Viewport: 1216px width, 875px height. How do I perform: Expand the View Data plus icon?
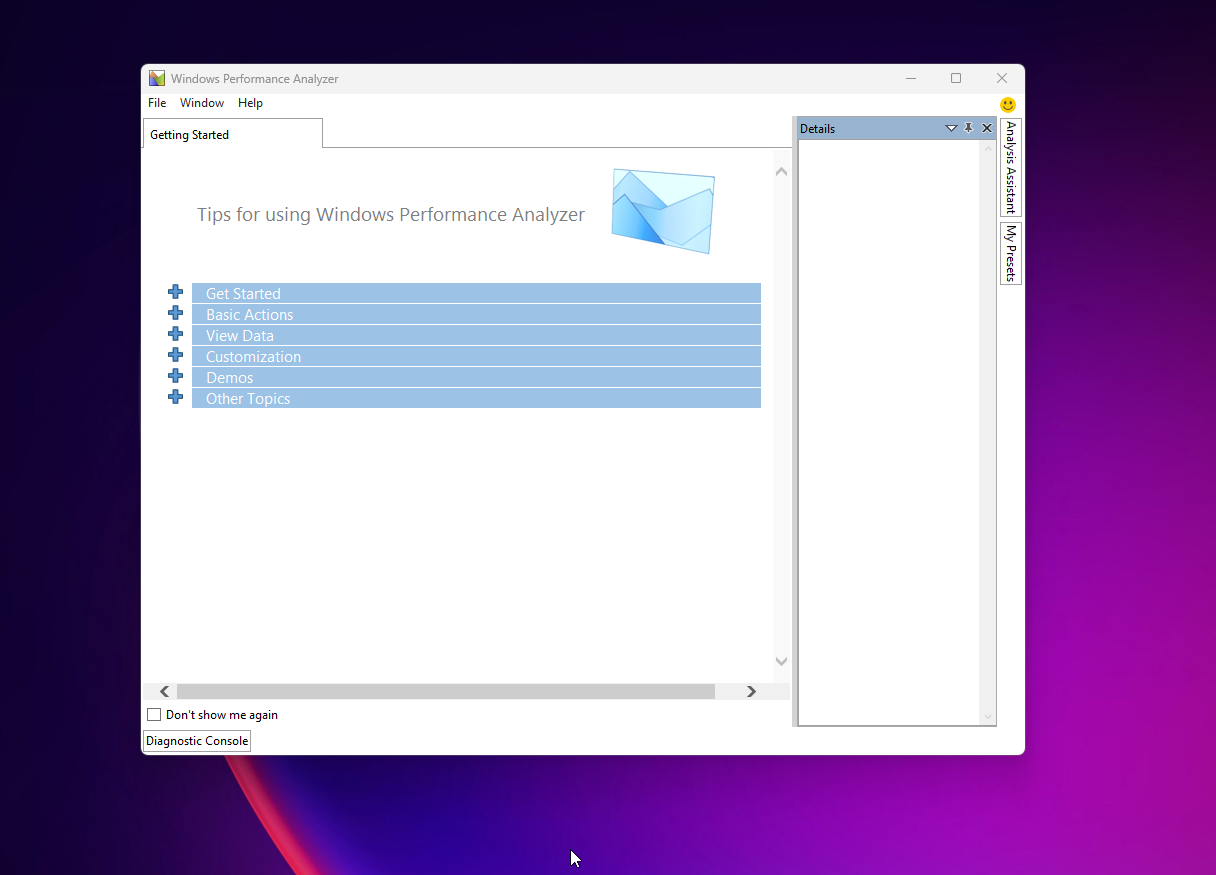(x=176, y=334)
